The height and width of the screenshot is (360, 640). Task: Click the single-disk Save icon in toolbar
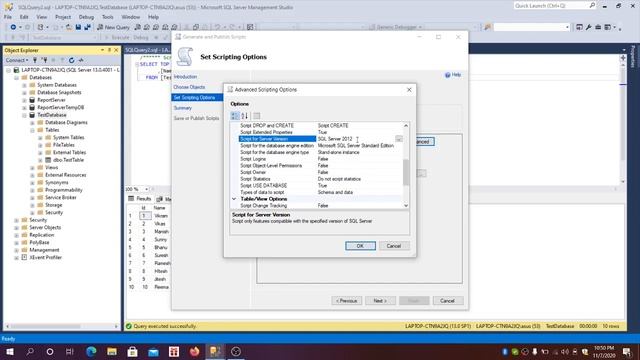[78, 27]
